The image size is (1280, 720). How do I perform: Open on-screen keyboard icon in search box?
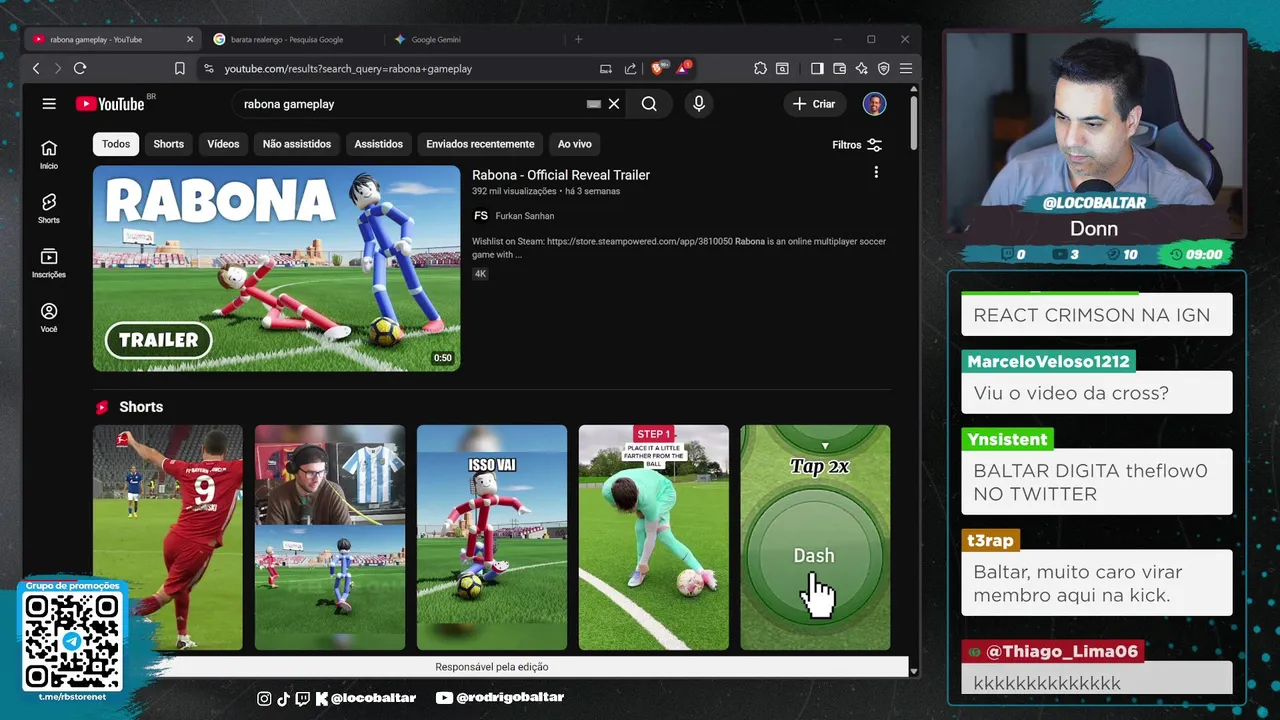(x=594, y=104)
